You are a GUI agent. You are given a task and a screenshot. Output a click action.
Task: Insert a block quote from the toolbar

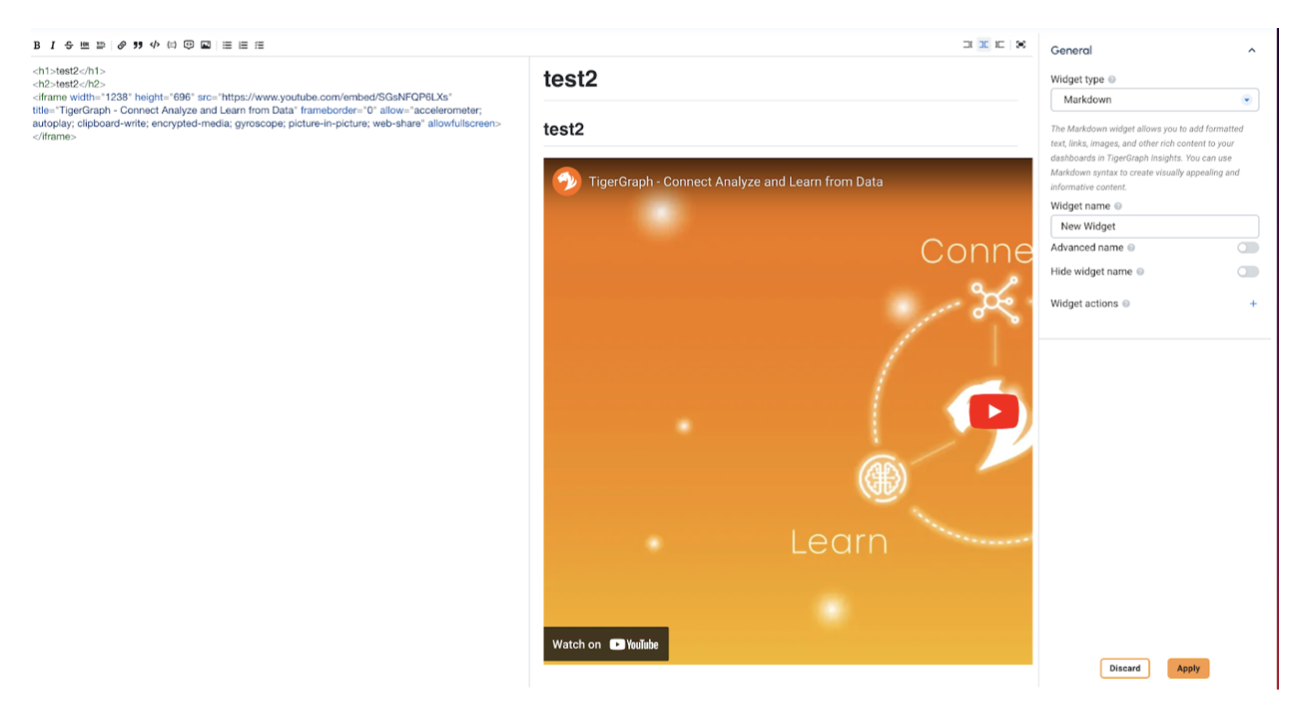pos(138,45)
